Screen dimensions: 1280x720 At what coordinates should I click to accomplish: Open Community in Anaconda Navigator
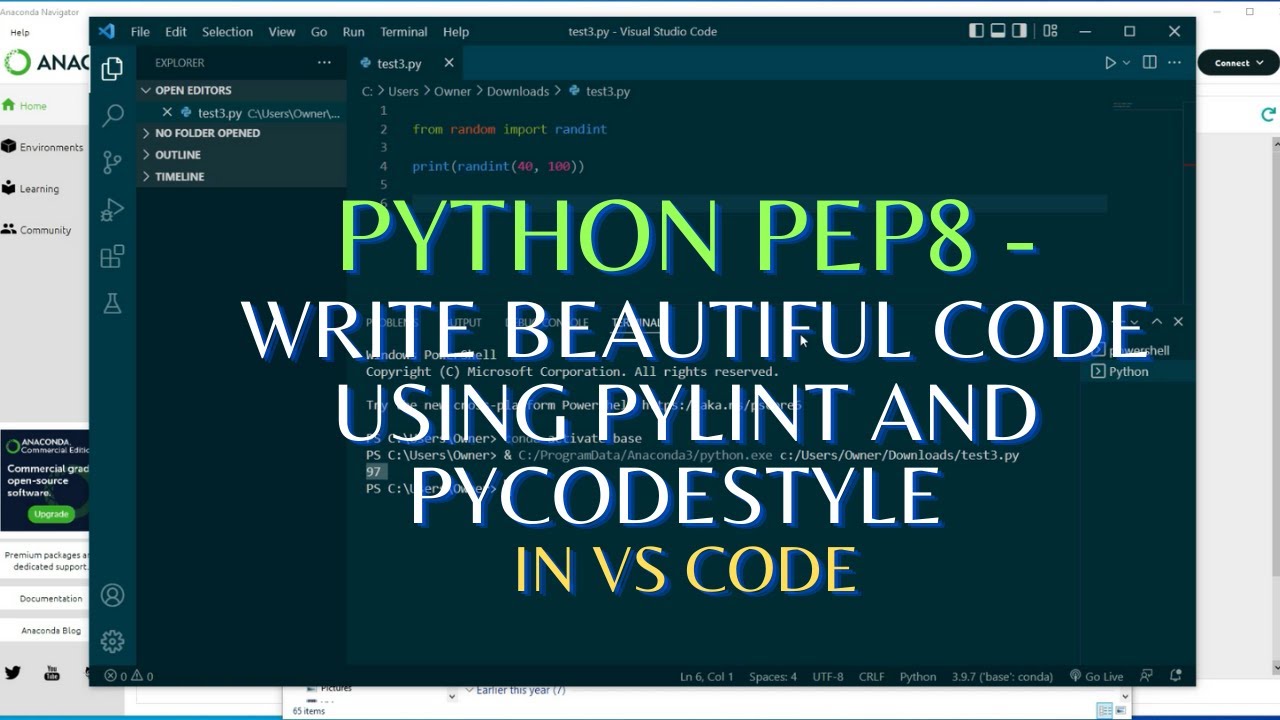[37, 229]
